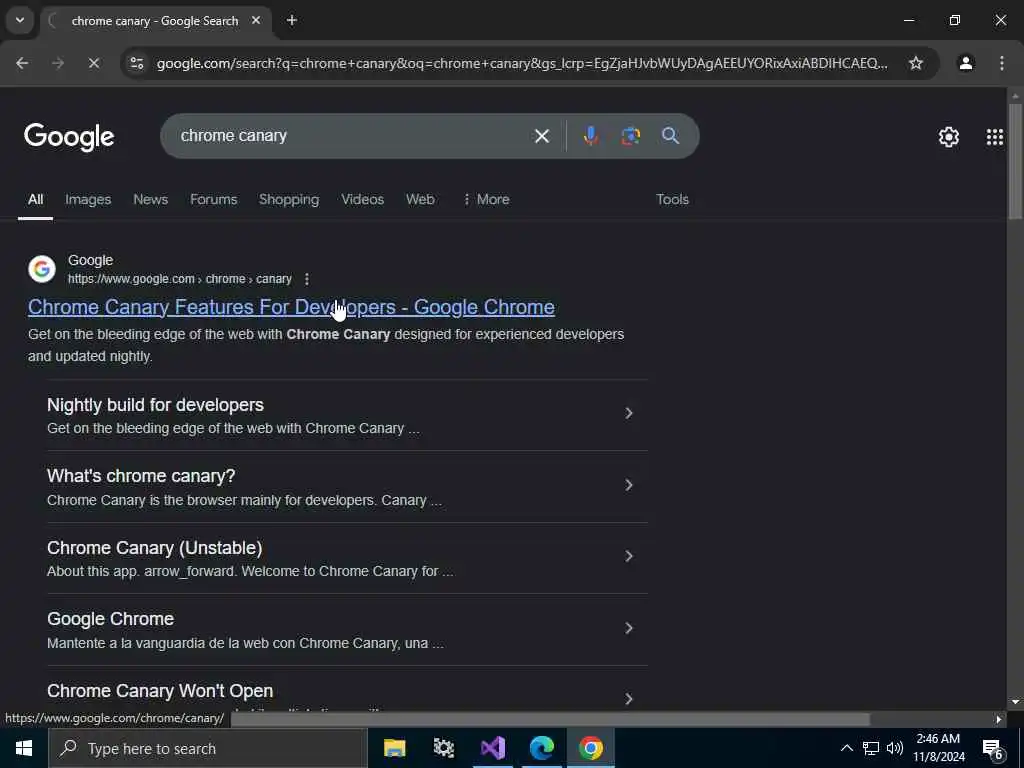Image resolution: width=1024 pixels, height=768 pixels.
Task: Open the Google apps grid
Action: (x=994, y=137)
